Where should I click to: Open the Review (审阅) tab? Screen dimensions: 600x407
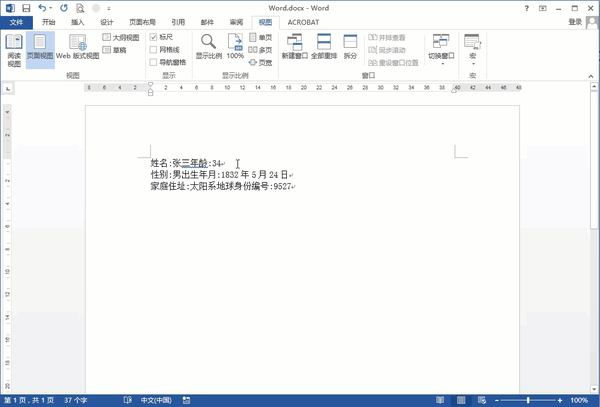pos(236,23)
